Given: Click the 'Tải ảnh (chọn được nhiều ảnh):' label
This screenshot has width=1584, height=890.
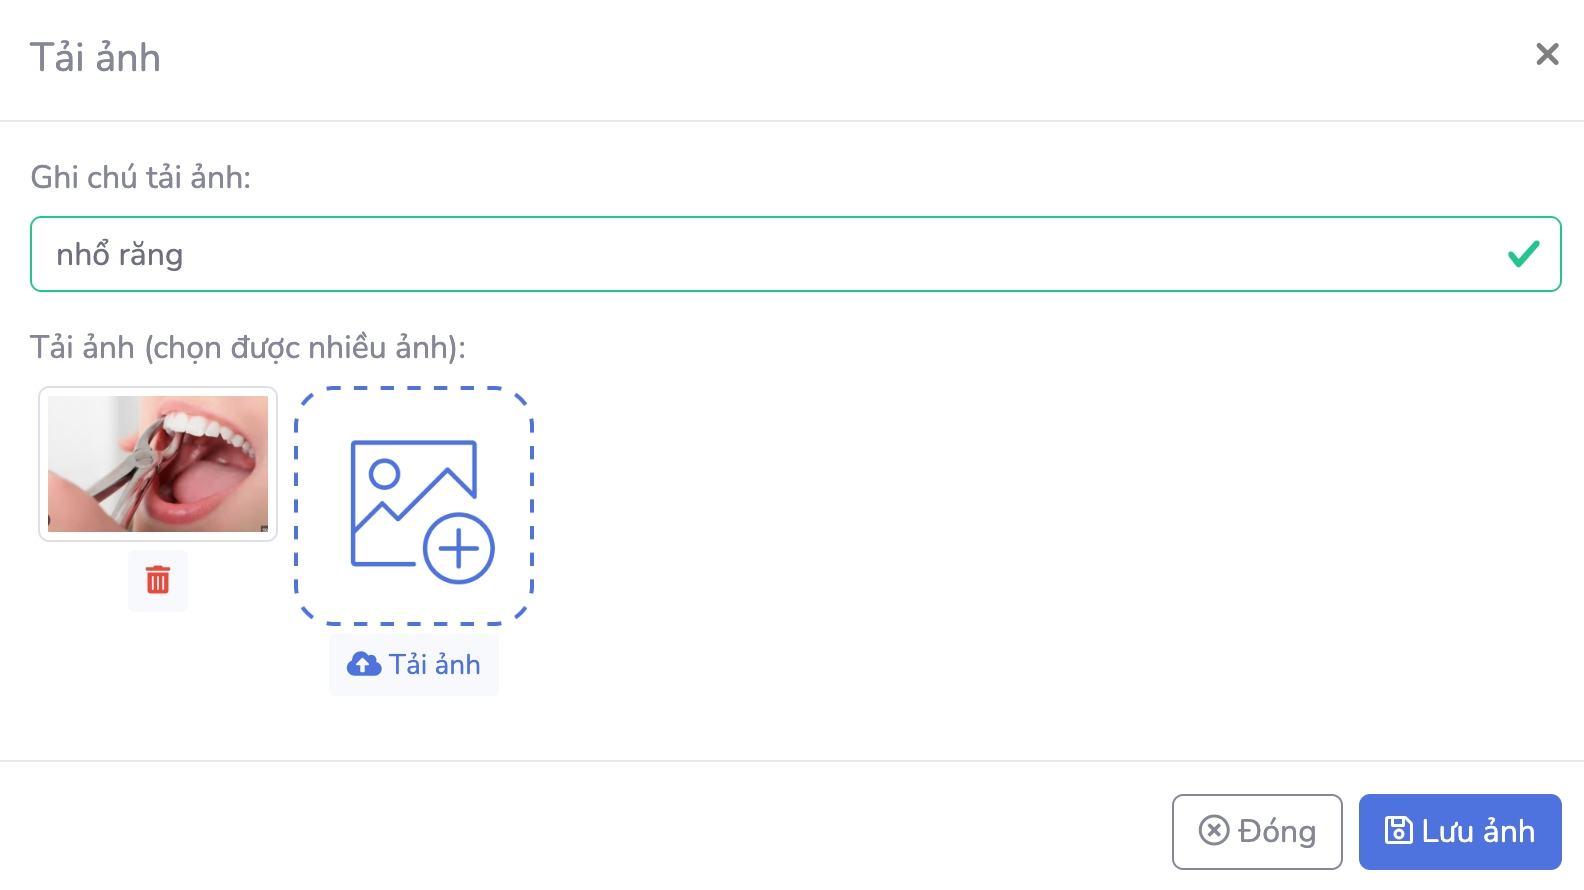Looking at the screenshot, I should 248,347.
